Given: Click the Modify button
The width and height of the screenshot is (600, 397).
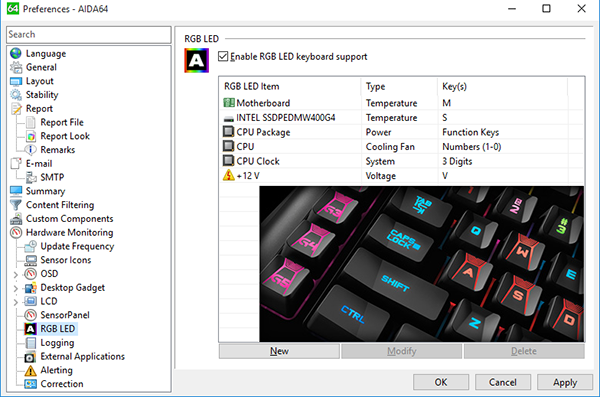Looking at the screenshot, I should point(401,351).
